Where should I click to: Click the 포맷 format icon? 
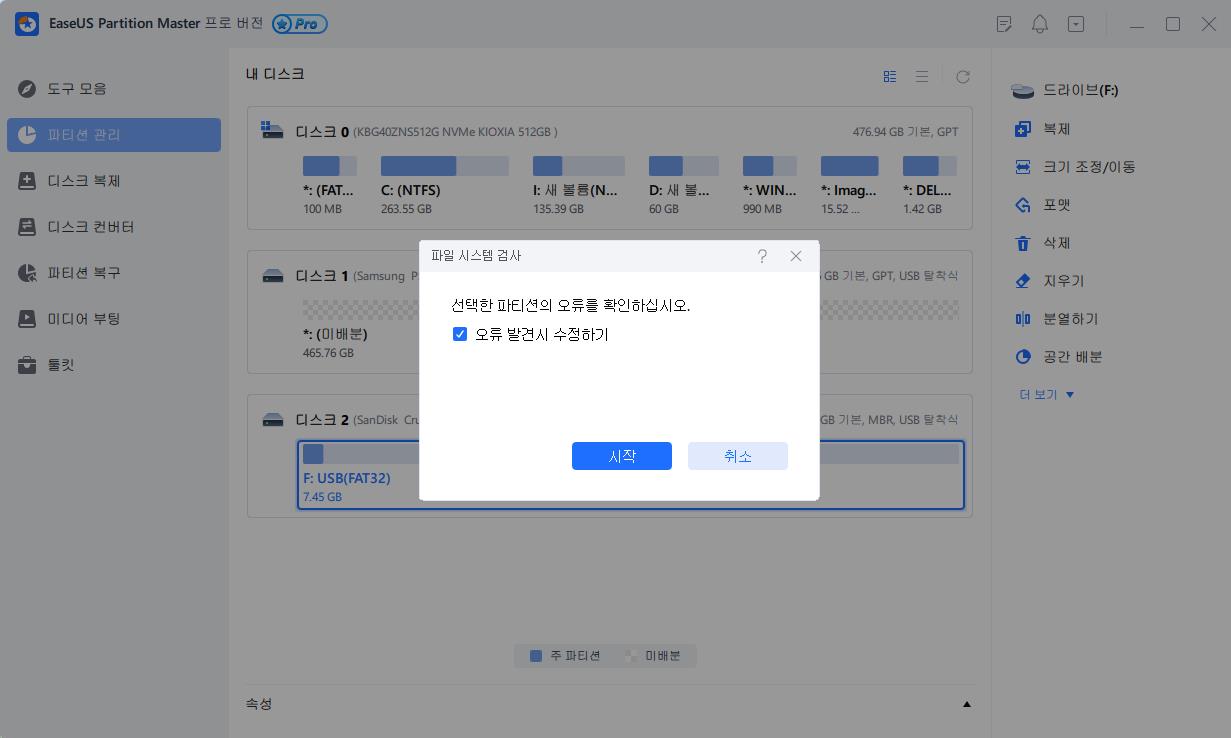click(x=1022, y=205)
